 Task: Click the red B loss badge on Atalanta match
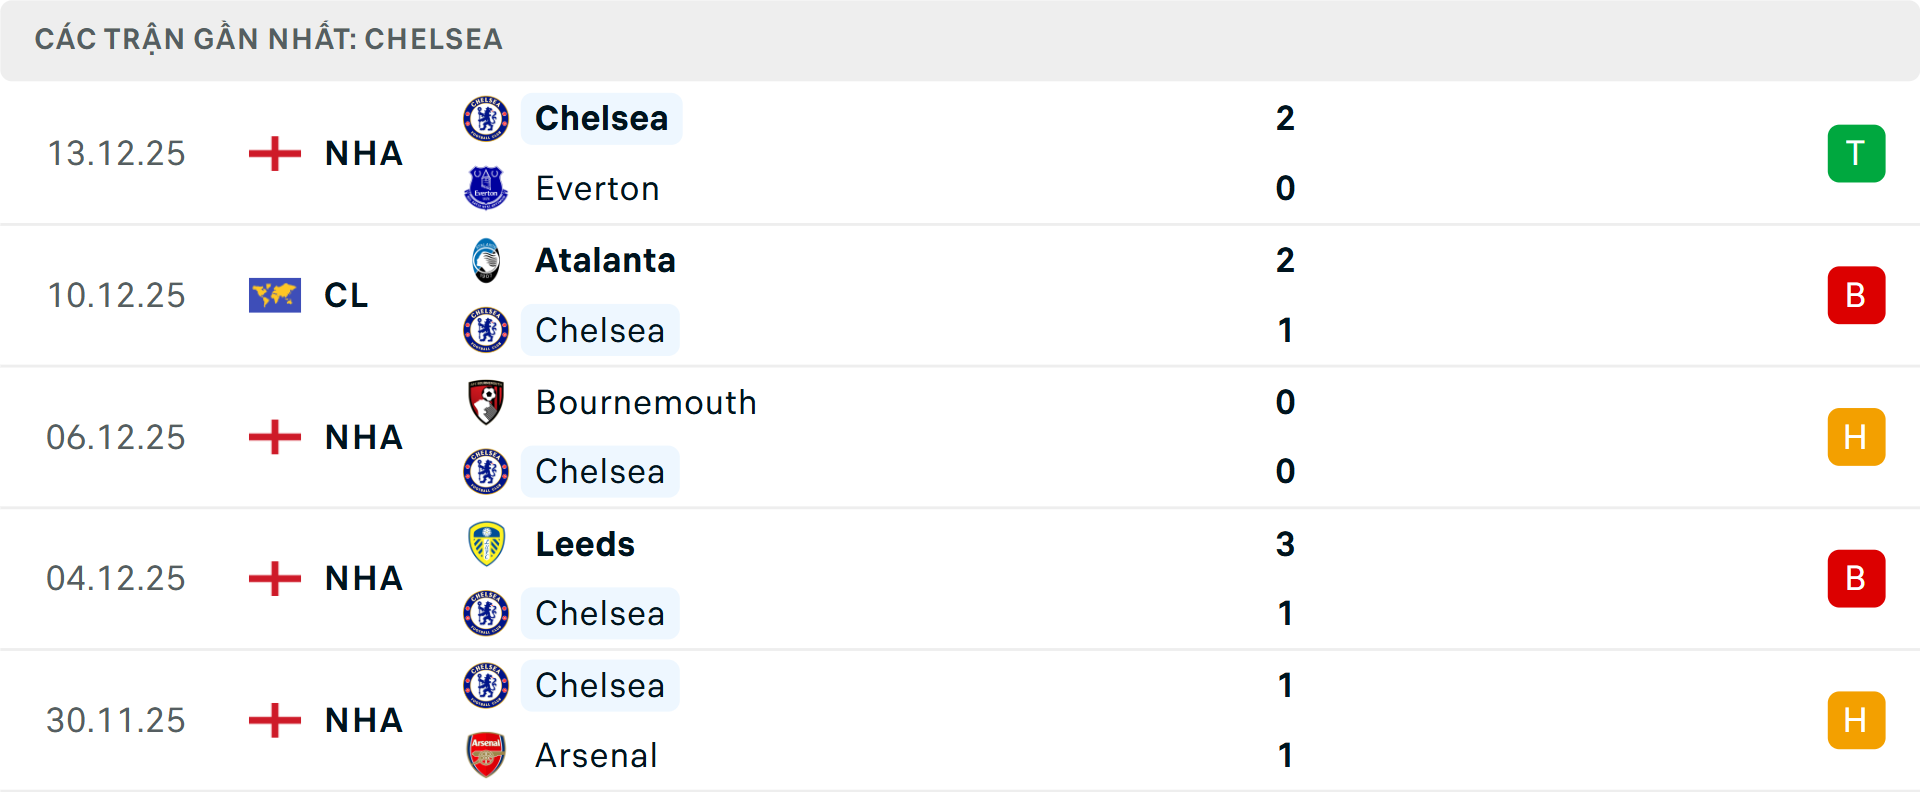pyautogui.click(x=1856, y=295)
